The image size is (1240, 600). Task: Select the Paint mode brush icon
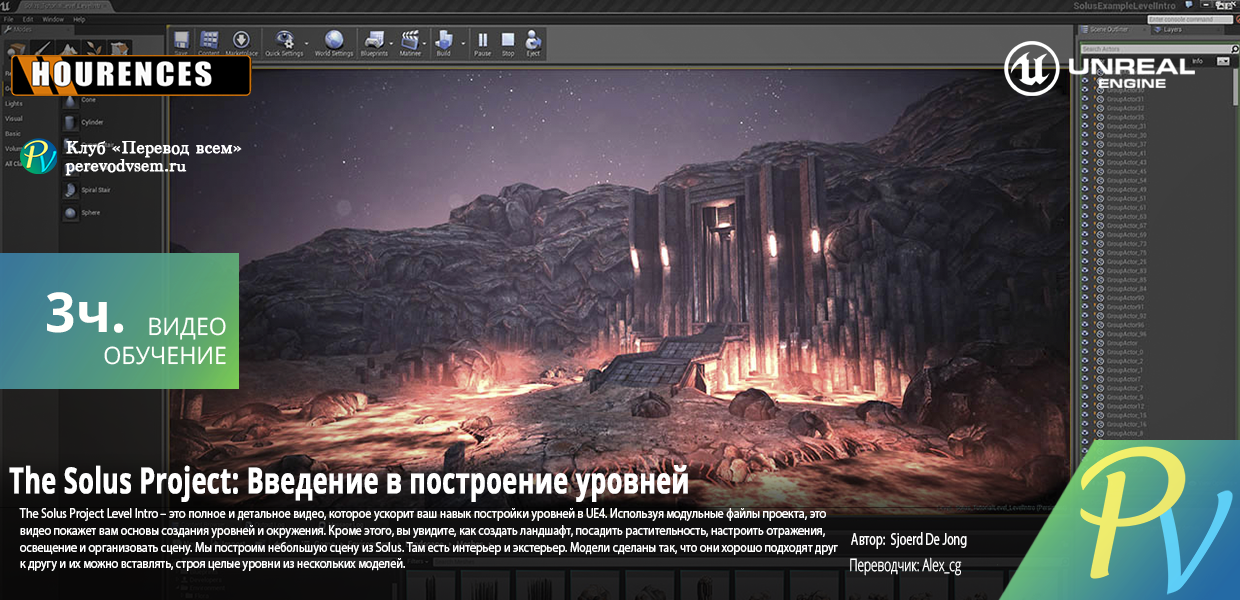(x=41, y=49)
